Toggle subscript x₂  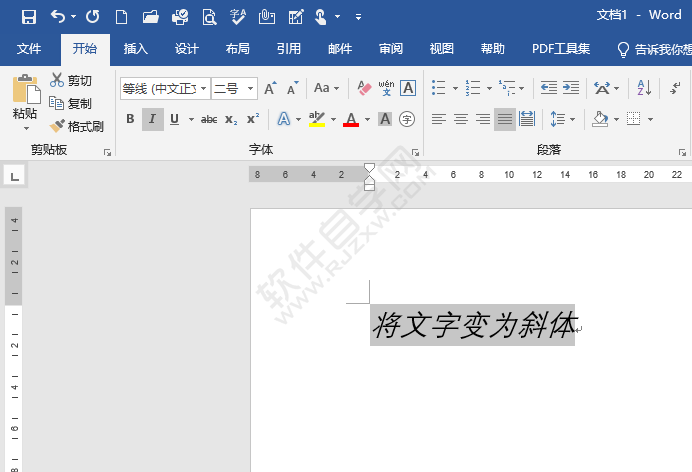231,119
